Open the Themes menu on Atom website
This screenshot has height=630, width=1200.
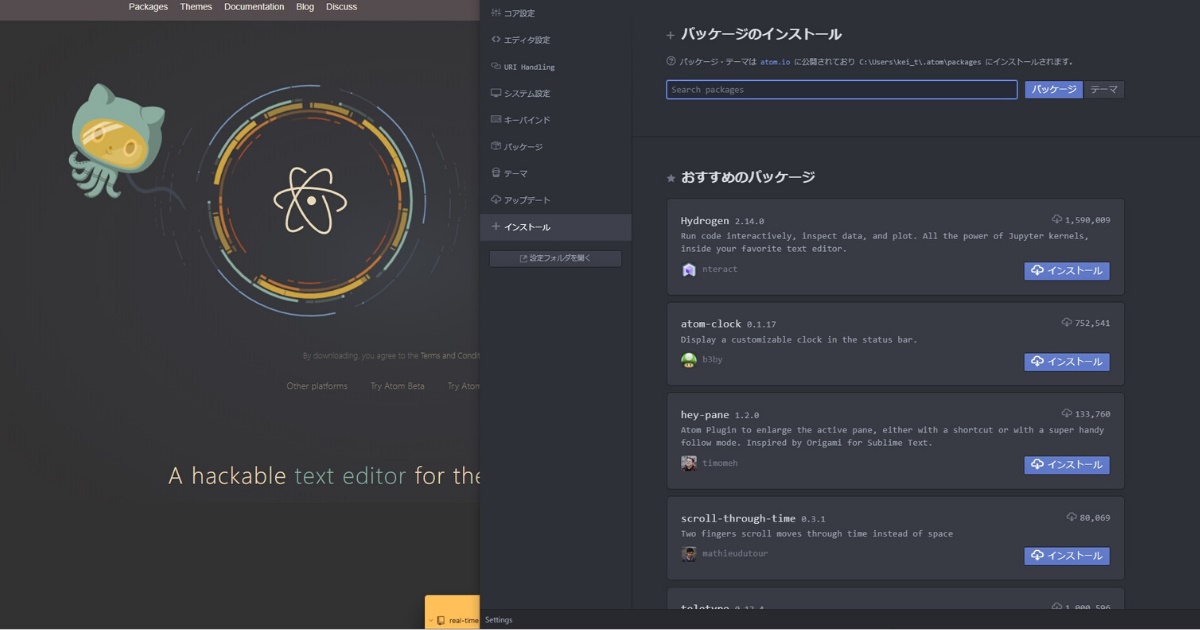tap(196, 7)
